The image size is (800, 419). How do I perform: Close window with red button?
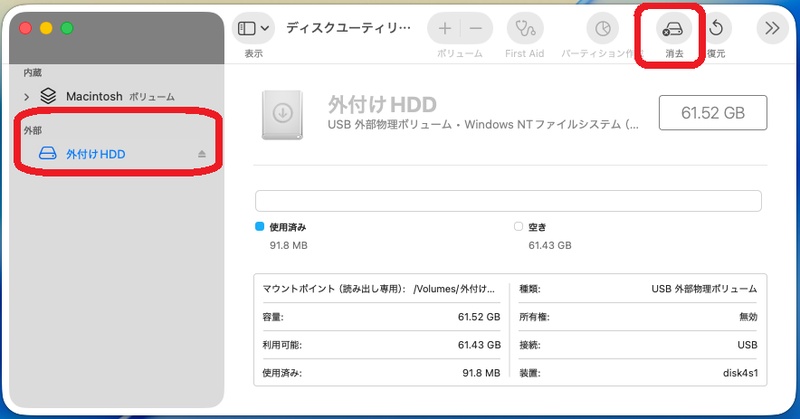26,28
